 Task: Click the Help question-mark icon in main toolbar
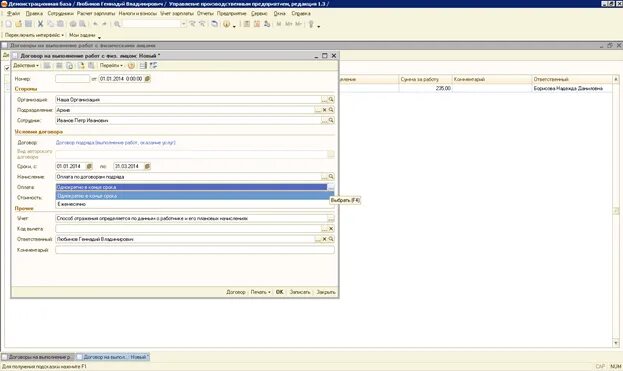pyautogui.click(x=226, y=24)
